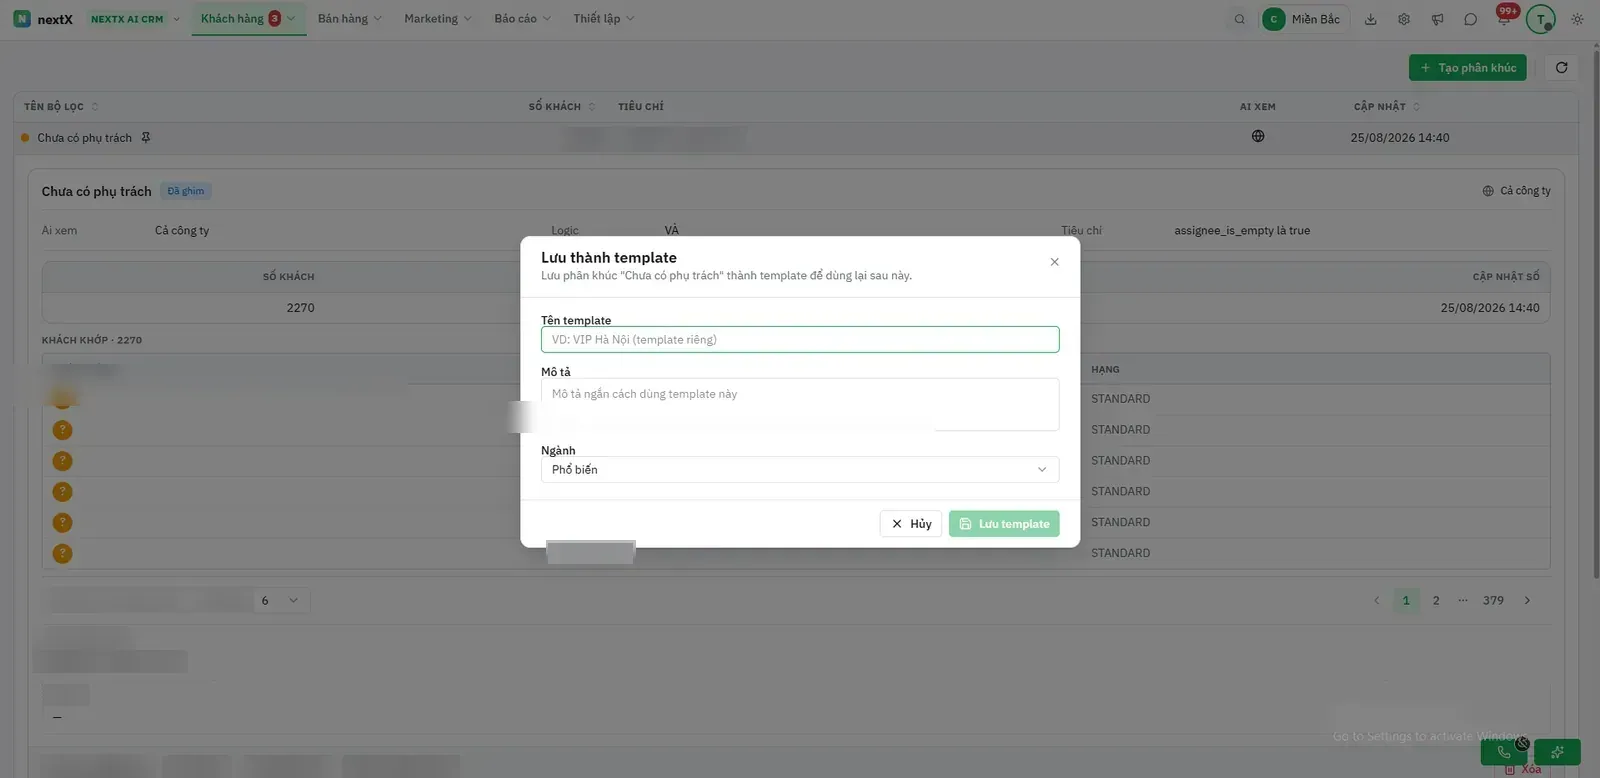
Task: Jump to last page 379
Action: coord(1493,601)
